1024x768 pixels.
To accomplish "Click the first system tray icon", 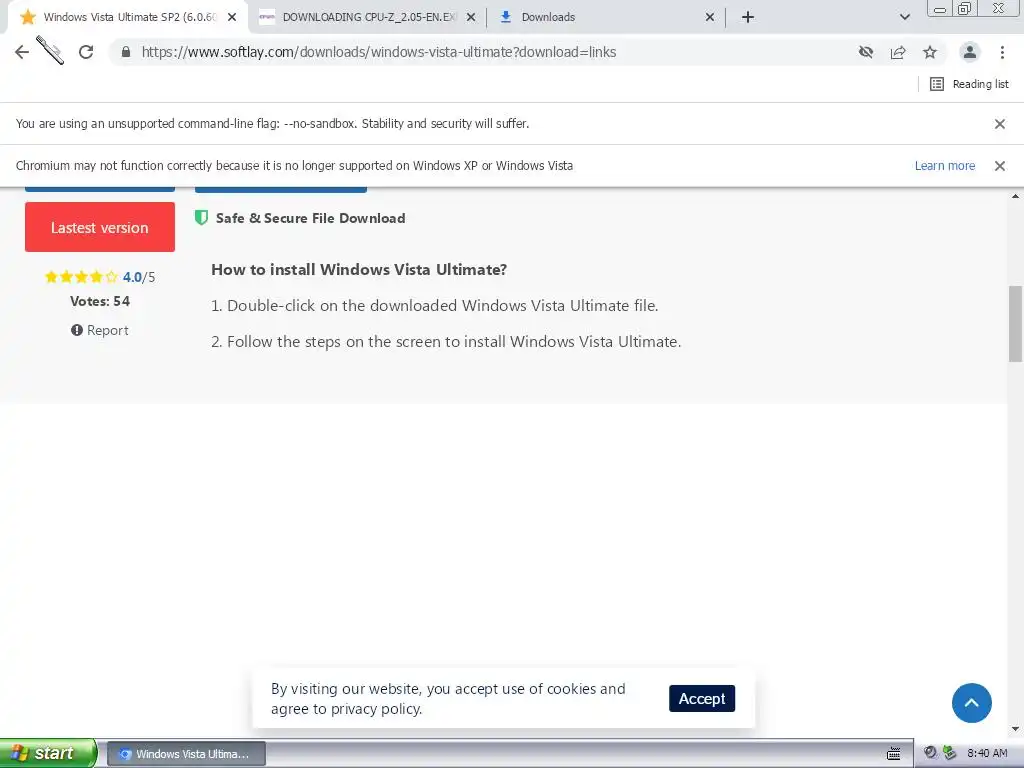I will click(930, 753).
